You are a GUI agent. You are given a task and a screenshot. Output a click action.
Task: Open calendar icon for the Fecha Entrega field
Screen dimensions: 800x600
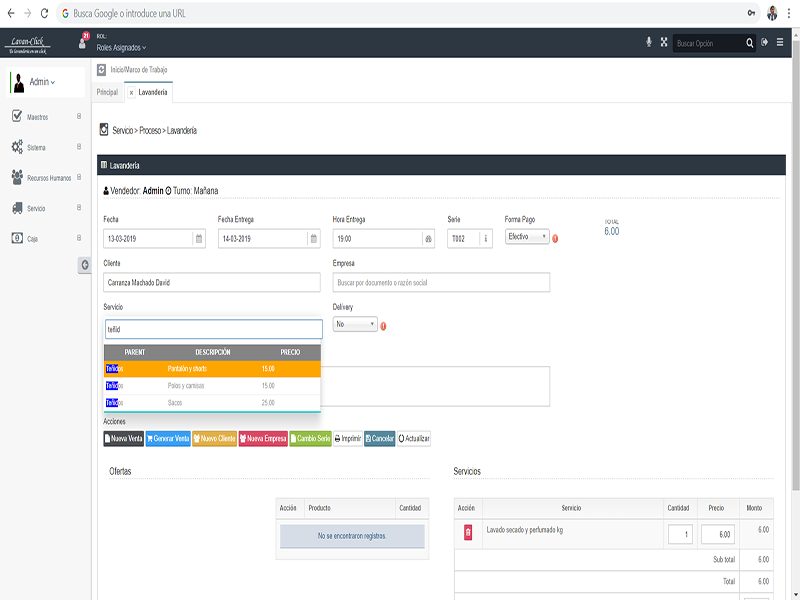pyautogui.click(x=314, y=239)
